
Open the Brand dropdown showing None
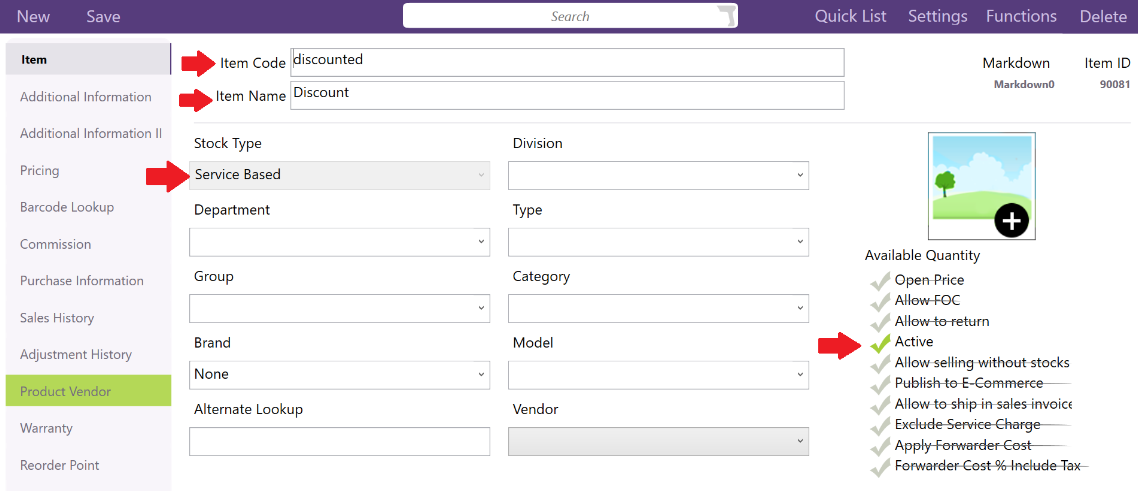click(x=339, y=375)
